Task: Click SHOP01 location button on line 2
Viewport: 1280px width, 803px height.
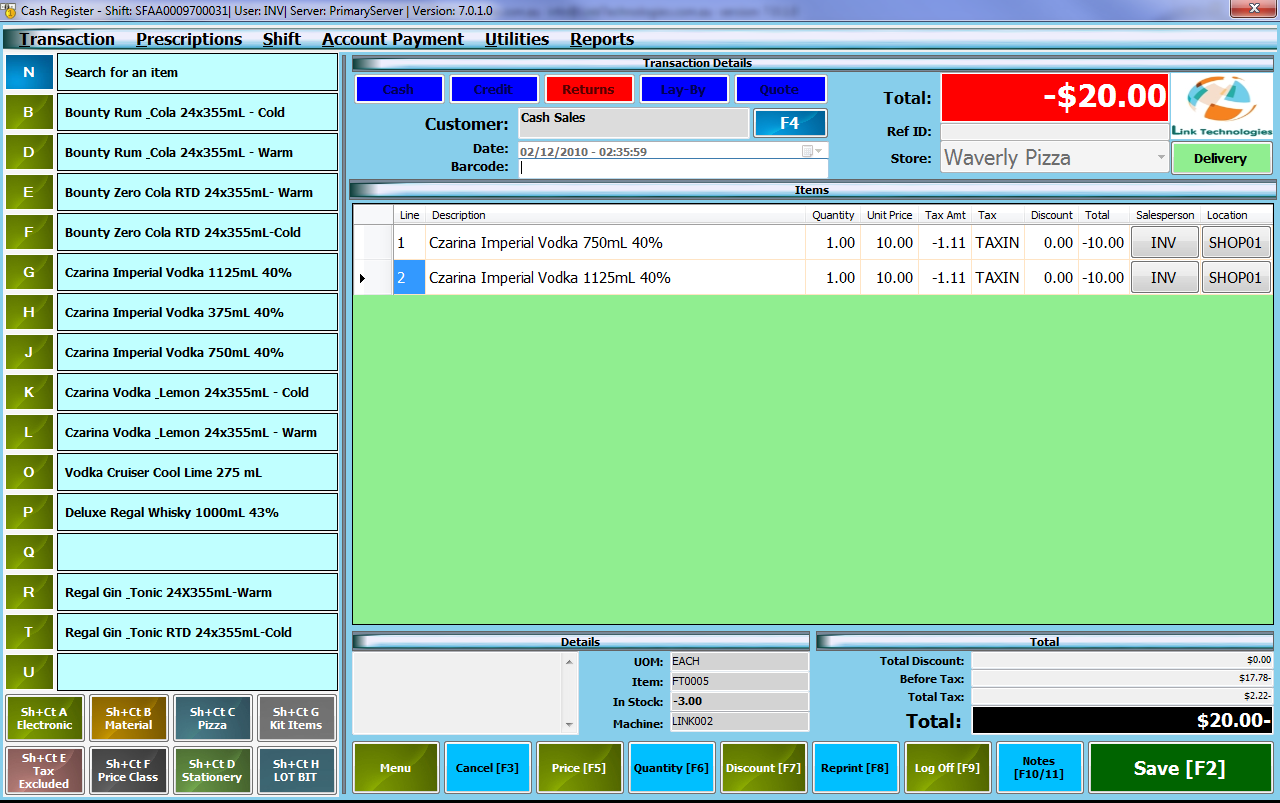Action: pyautogui.click(x=1236, y=278)
